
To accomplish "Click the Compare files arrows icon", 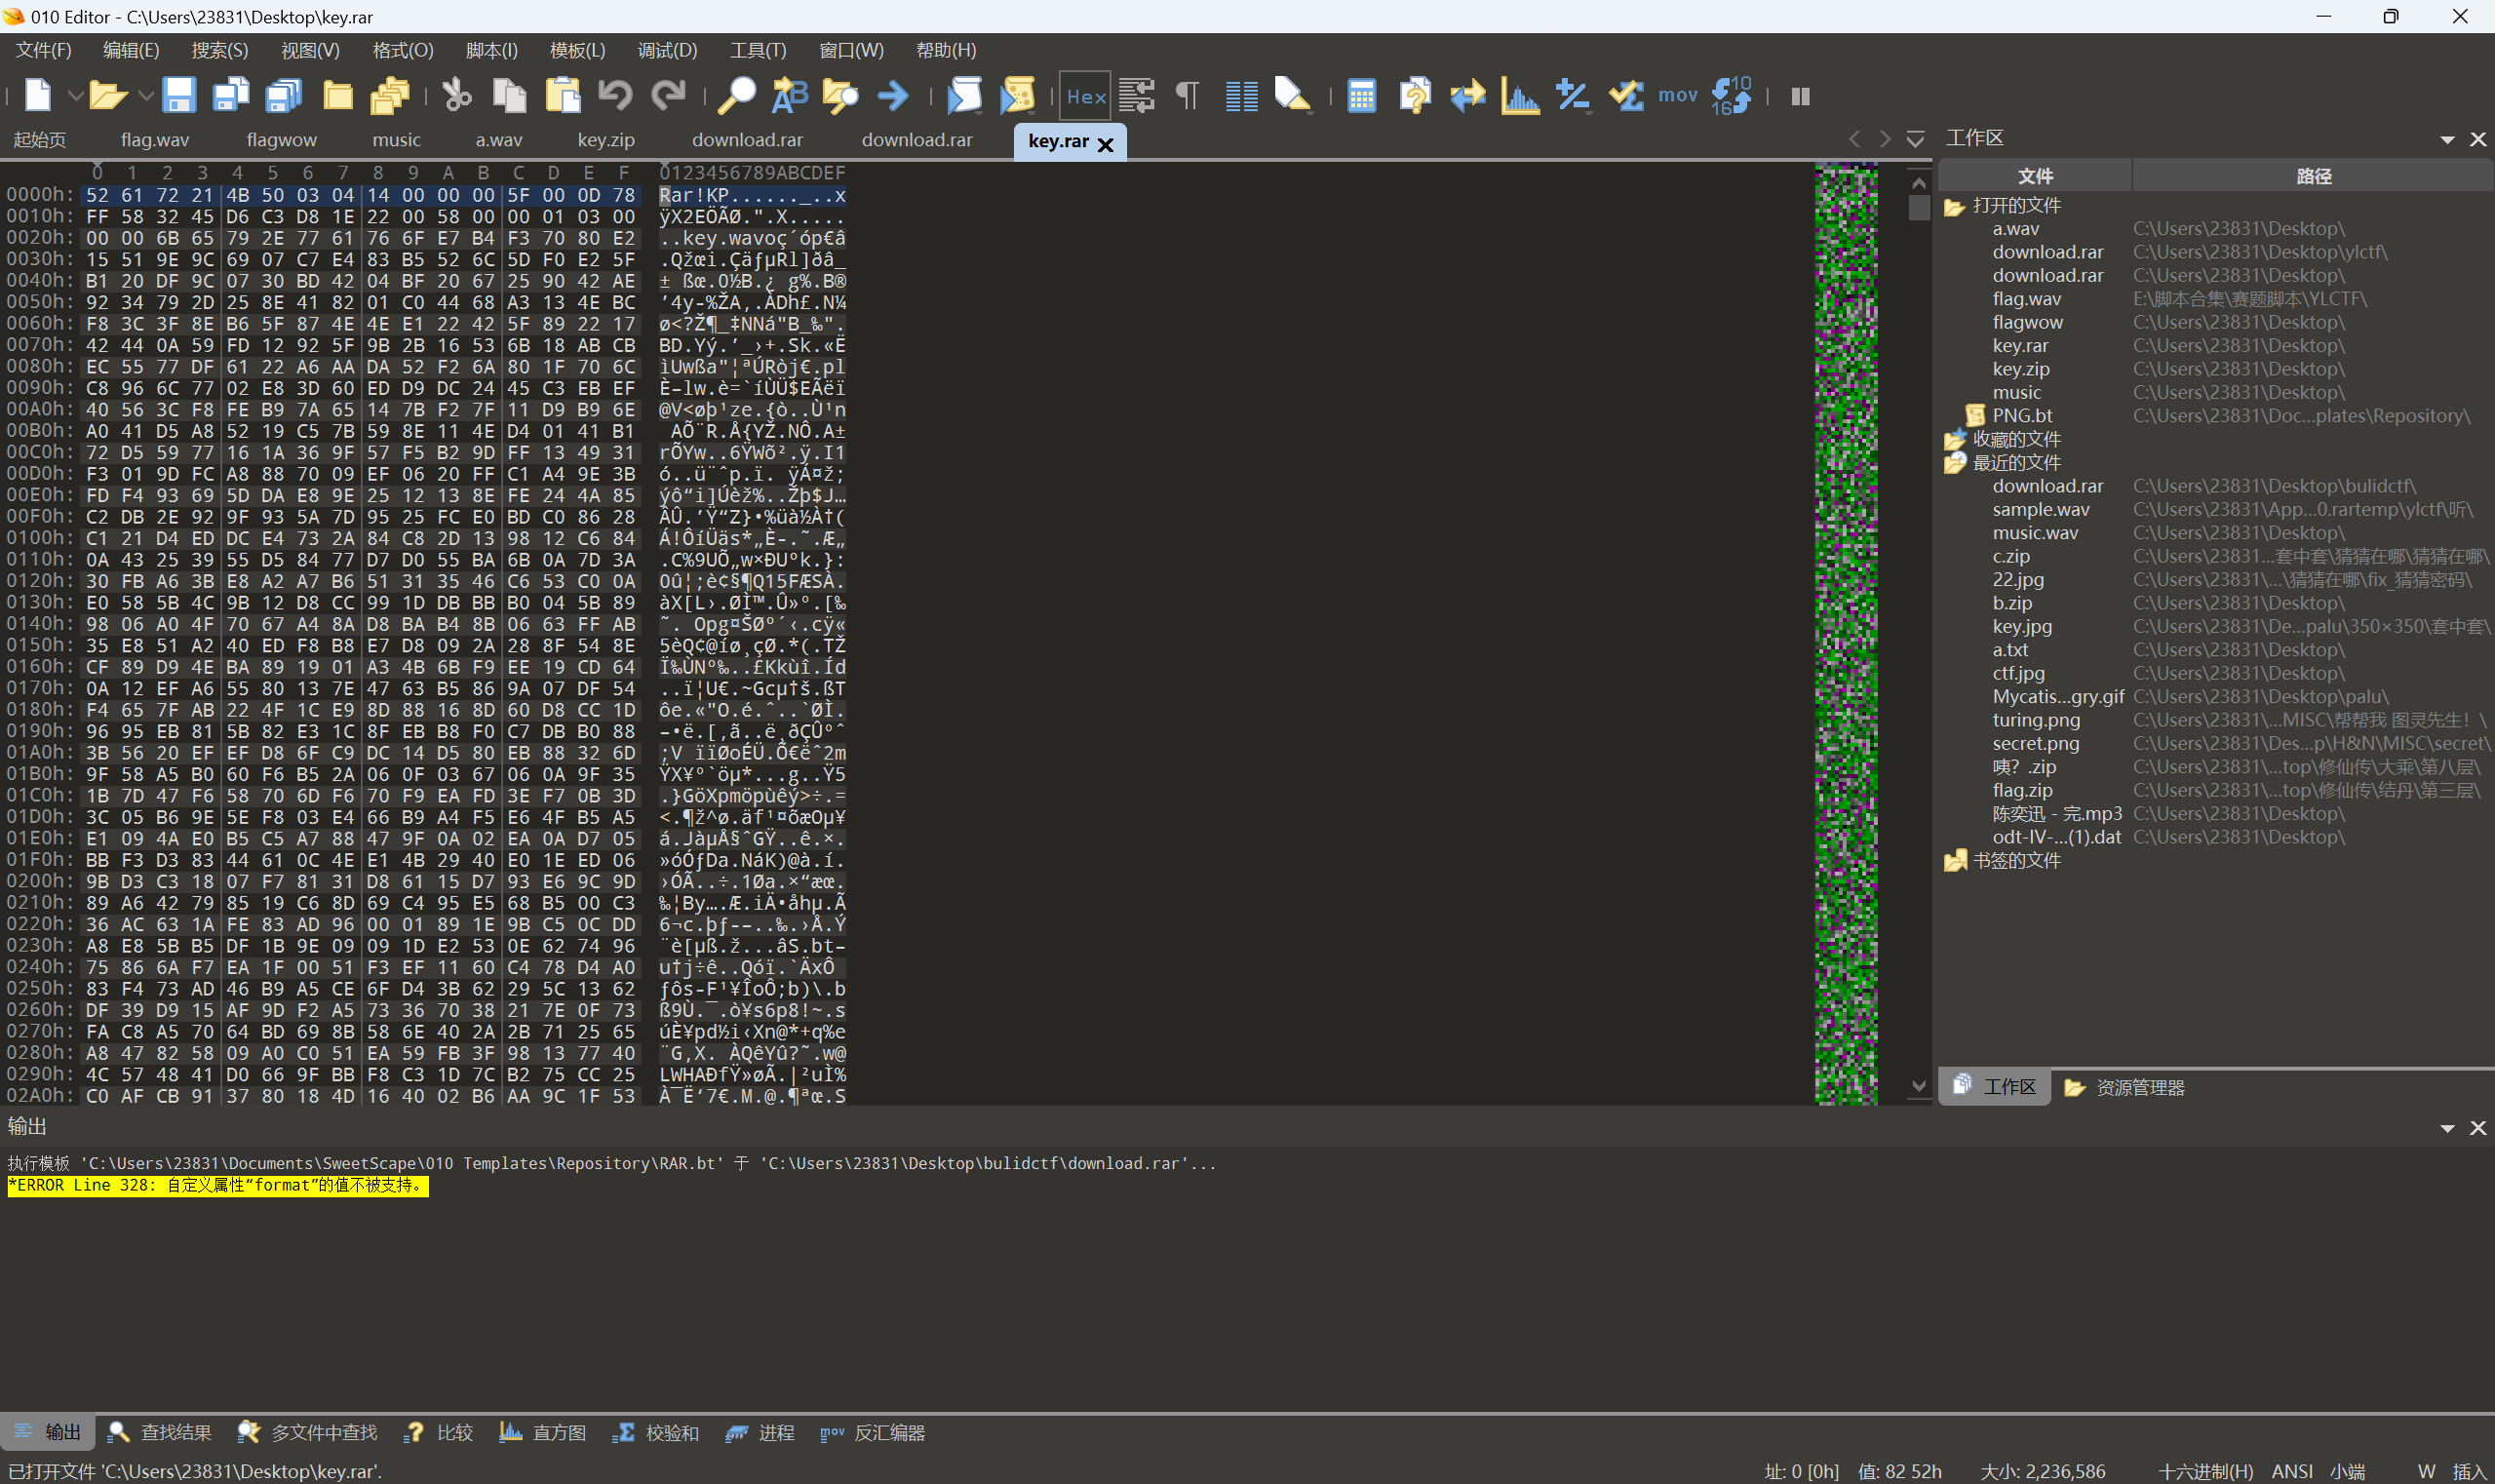I will [x=1468, y=96].
